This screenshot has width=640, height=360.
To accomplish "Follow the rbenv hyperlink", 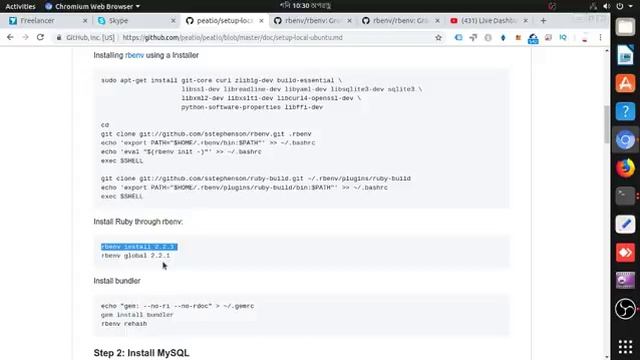I will click(x=134, y=55).
